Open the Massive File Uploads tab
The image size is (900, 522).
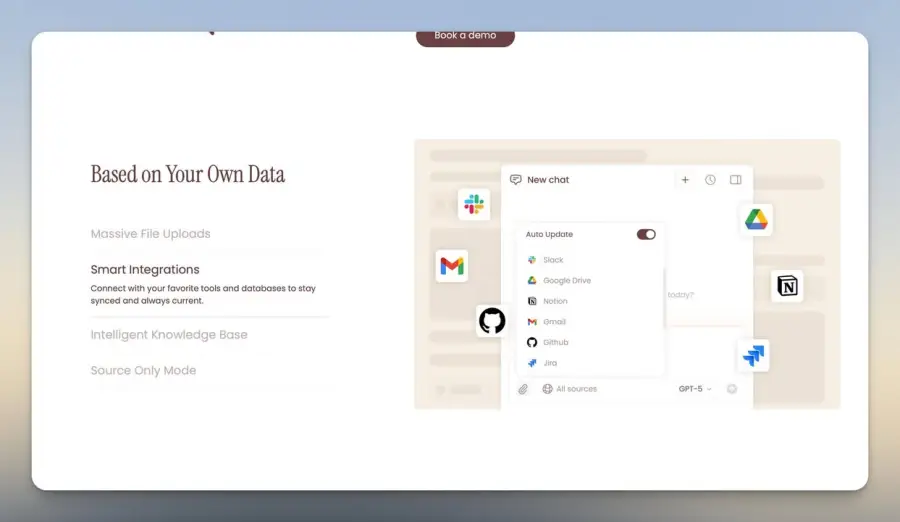pyautogui.click(x=150, y=234)
